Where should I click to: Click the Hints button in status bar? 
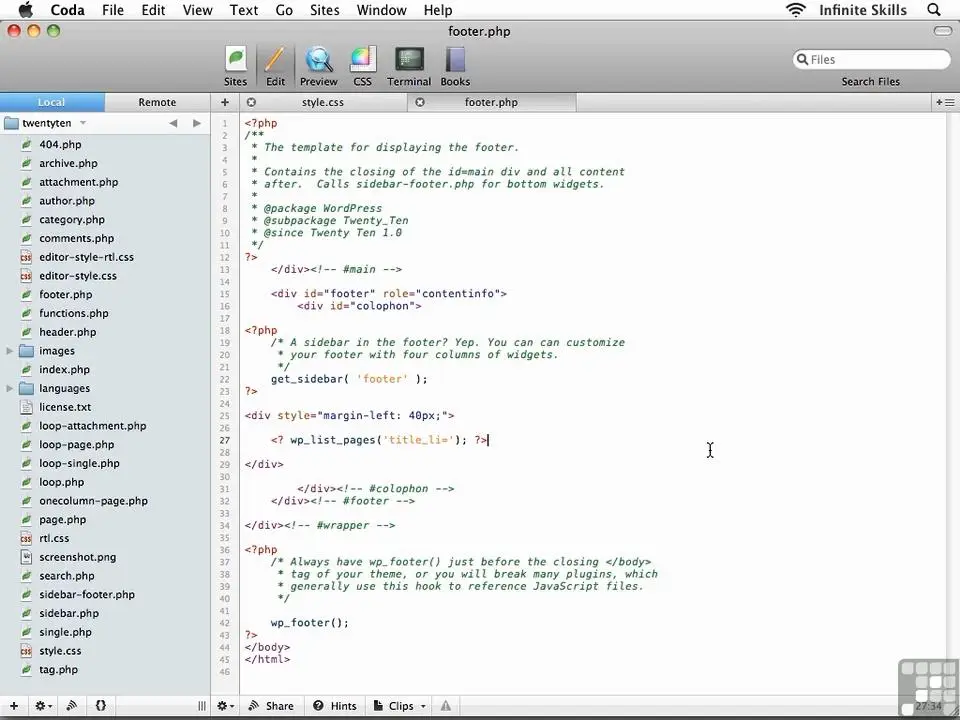click(335, 706)
